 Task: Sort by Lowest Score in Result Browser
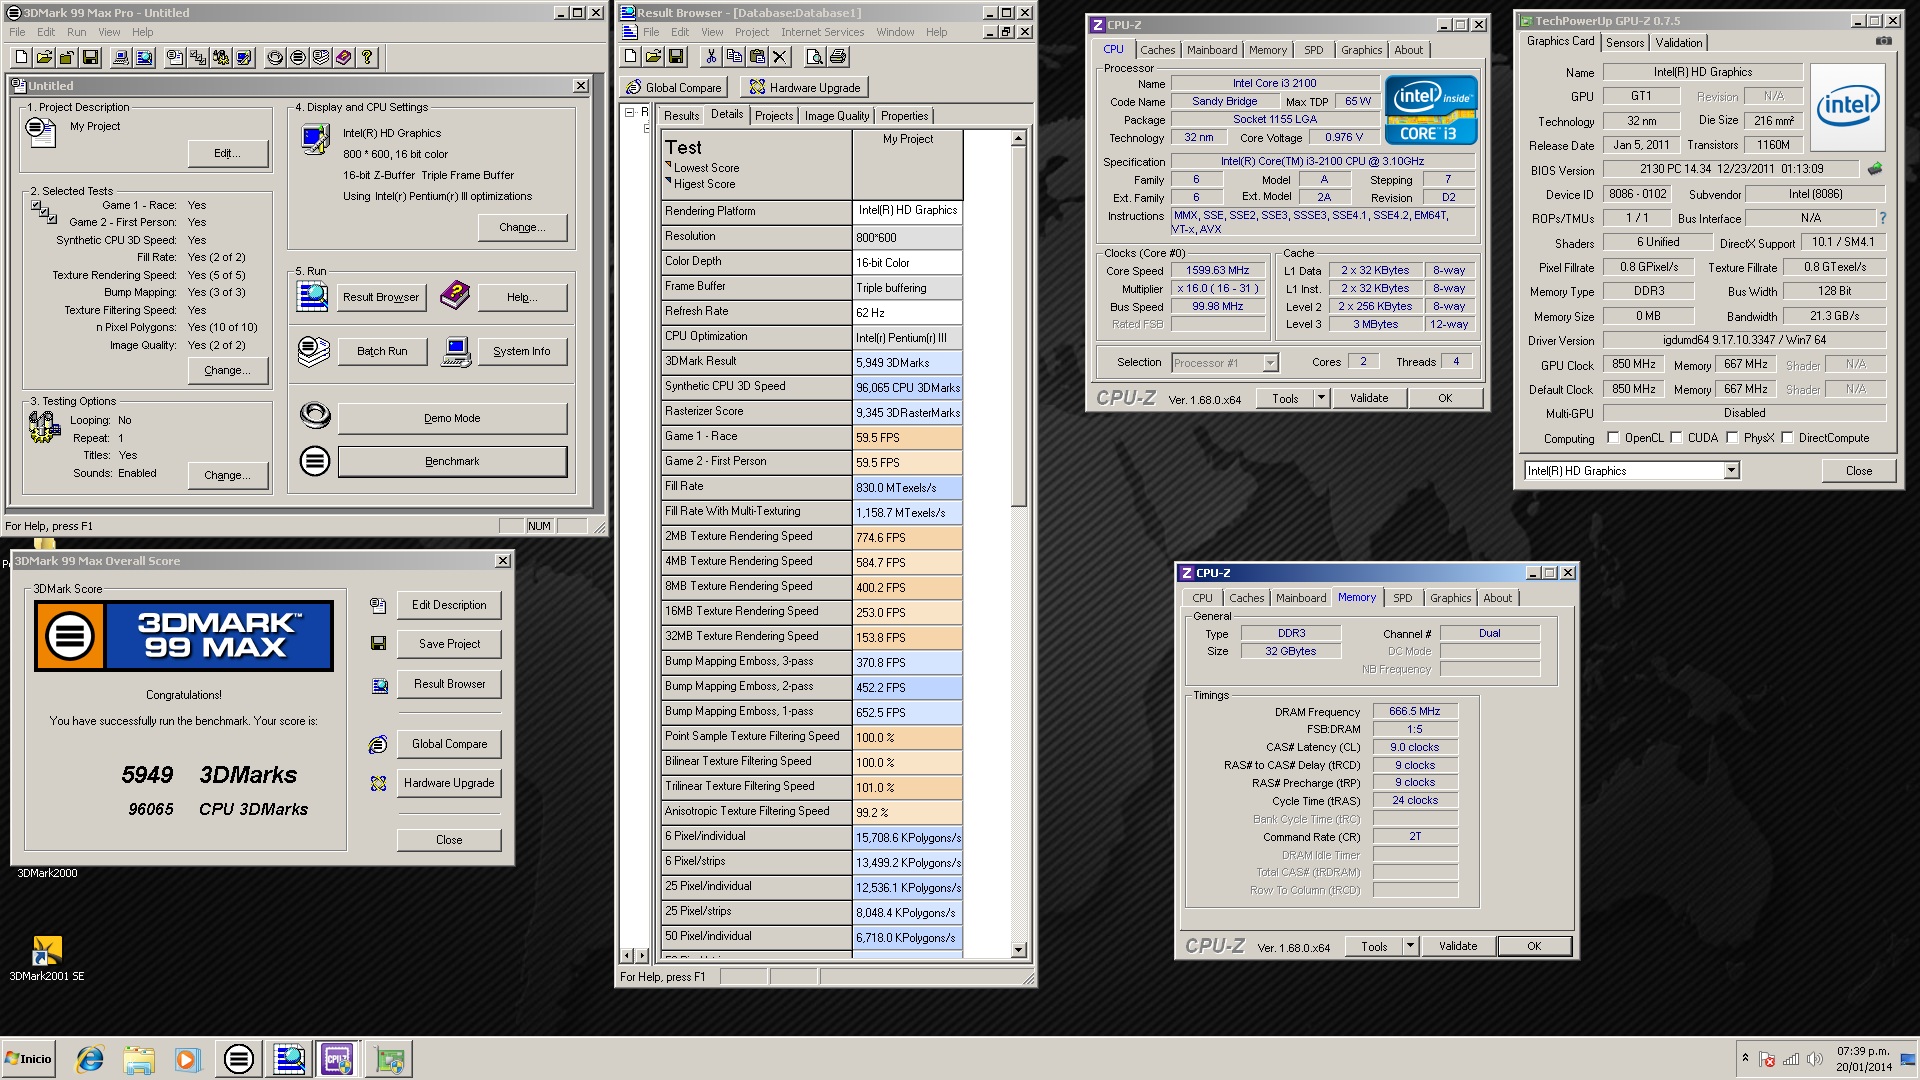[706, 168]
